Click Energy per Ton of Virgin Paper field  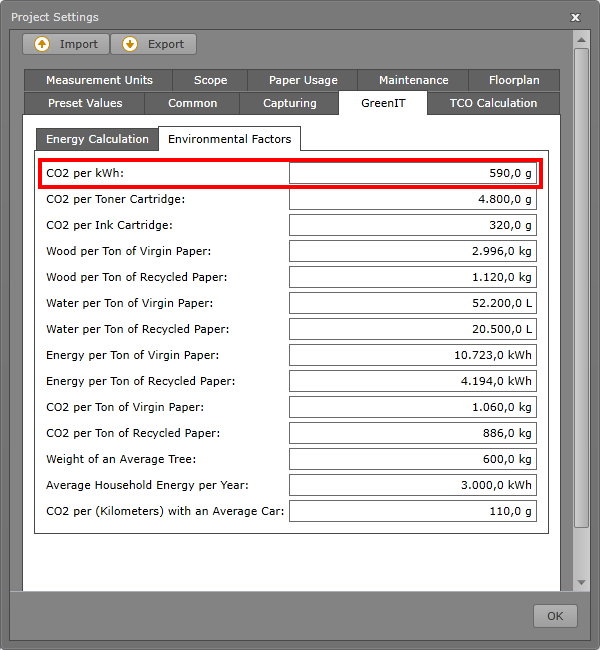click(413, 355)
